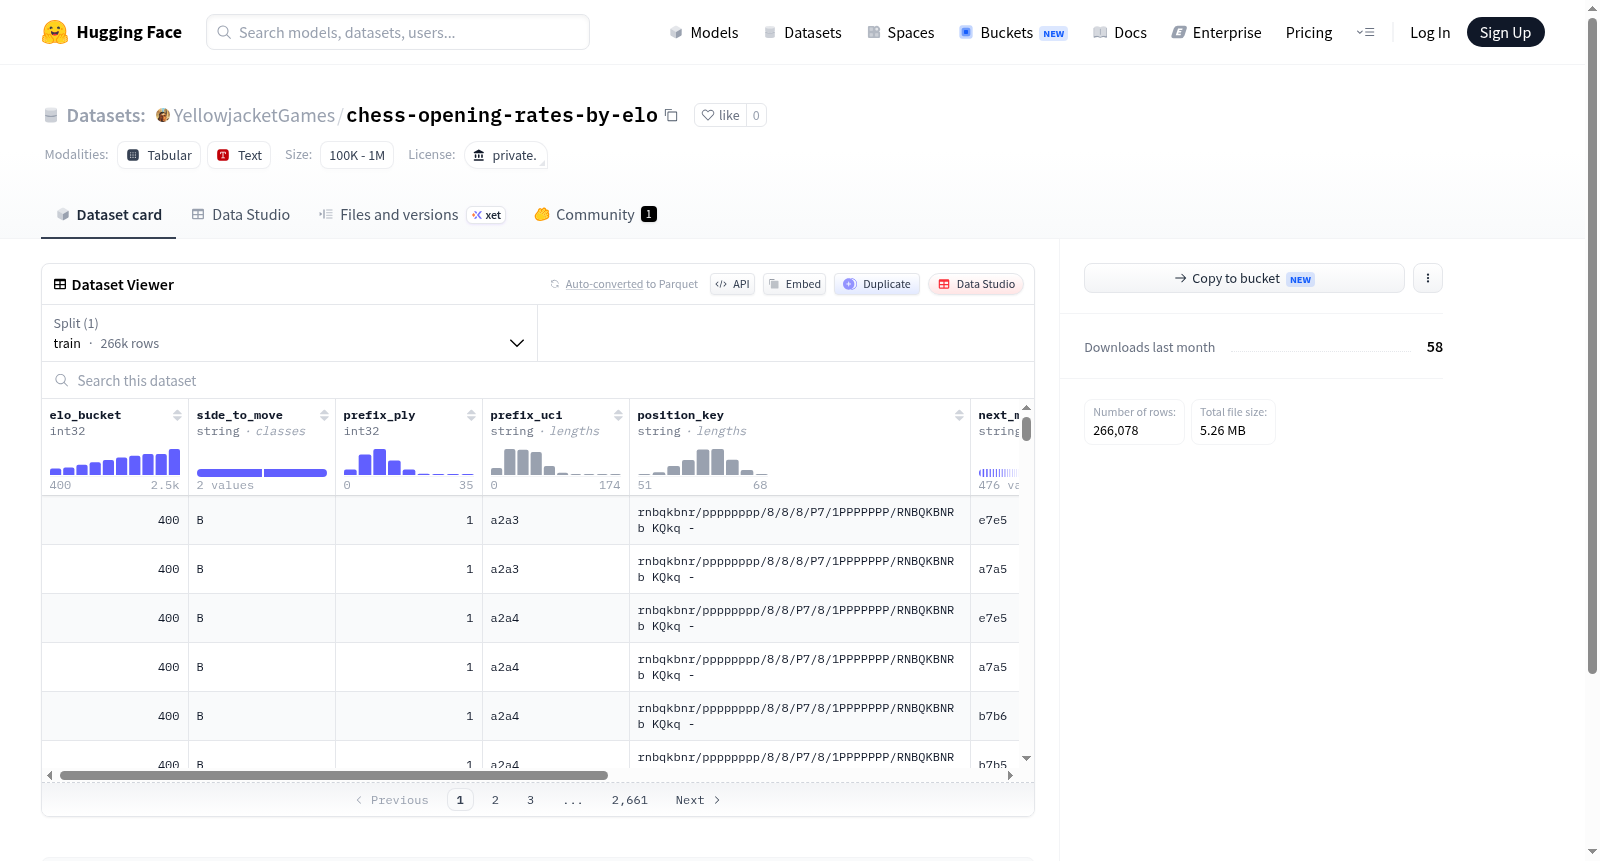Click the b7b6 next move cell
The width and height of the screenshot is (1600, 861).
993,716
